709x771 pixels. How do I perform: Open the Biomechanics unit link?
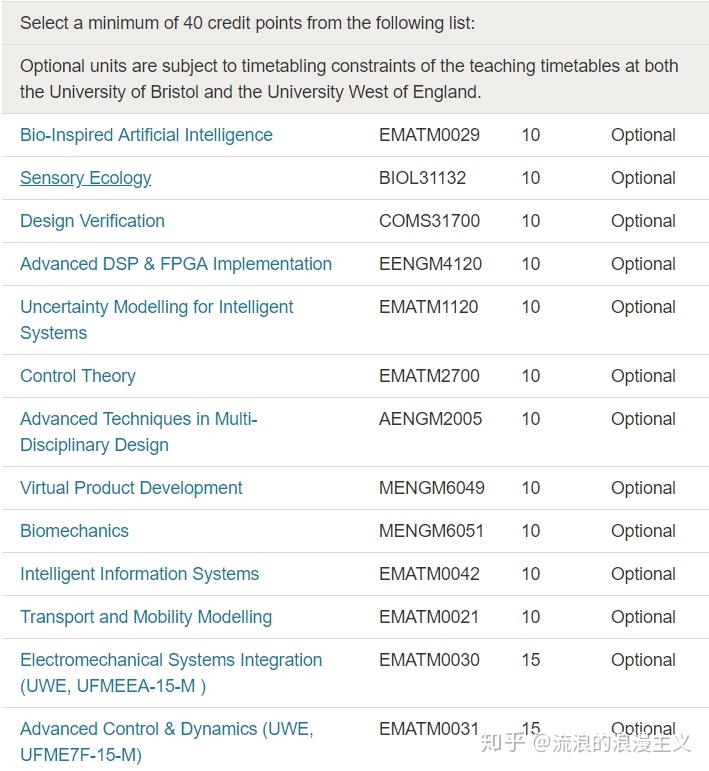pos(74,531)
